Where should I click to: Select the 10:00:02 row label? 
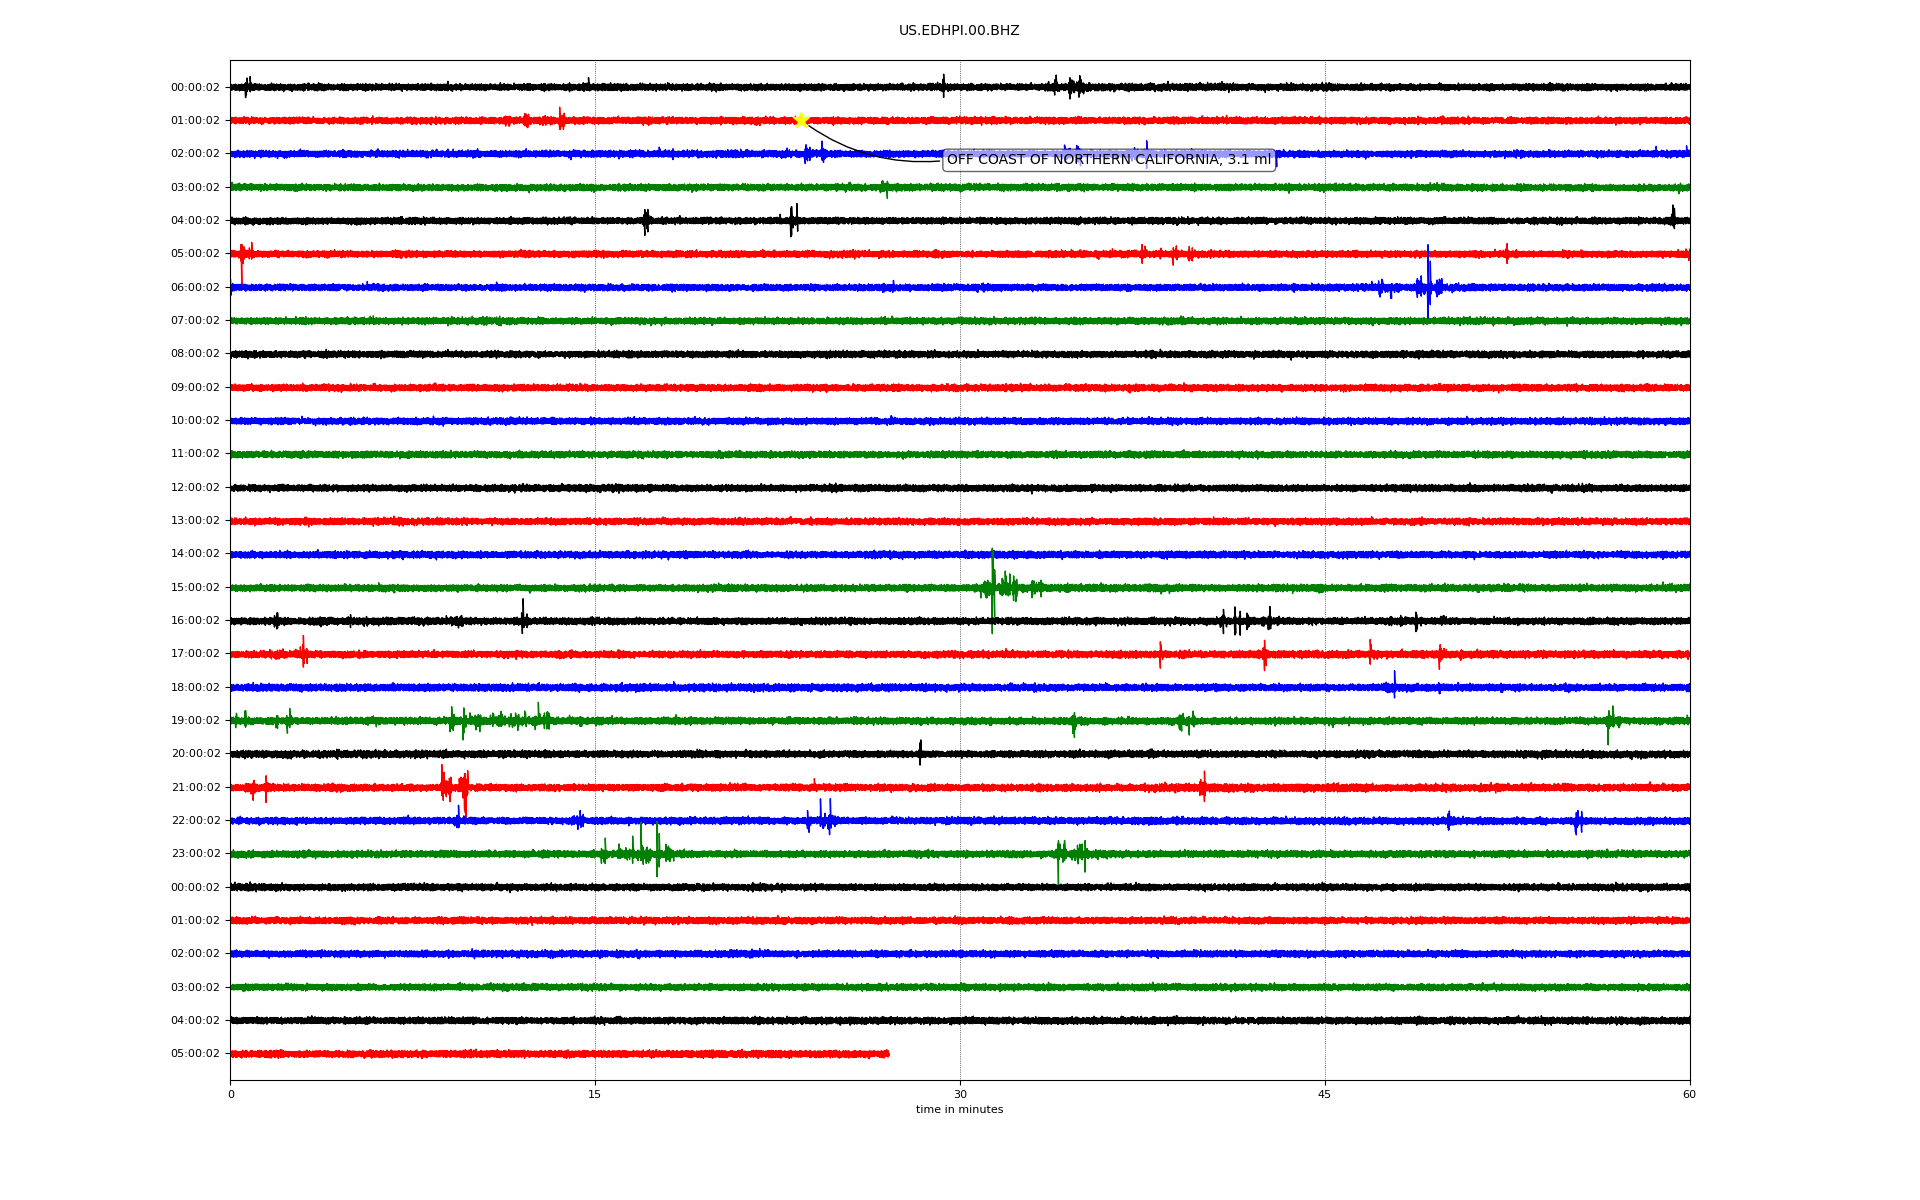click(195, 421)
